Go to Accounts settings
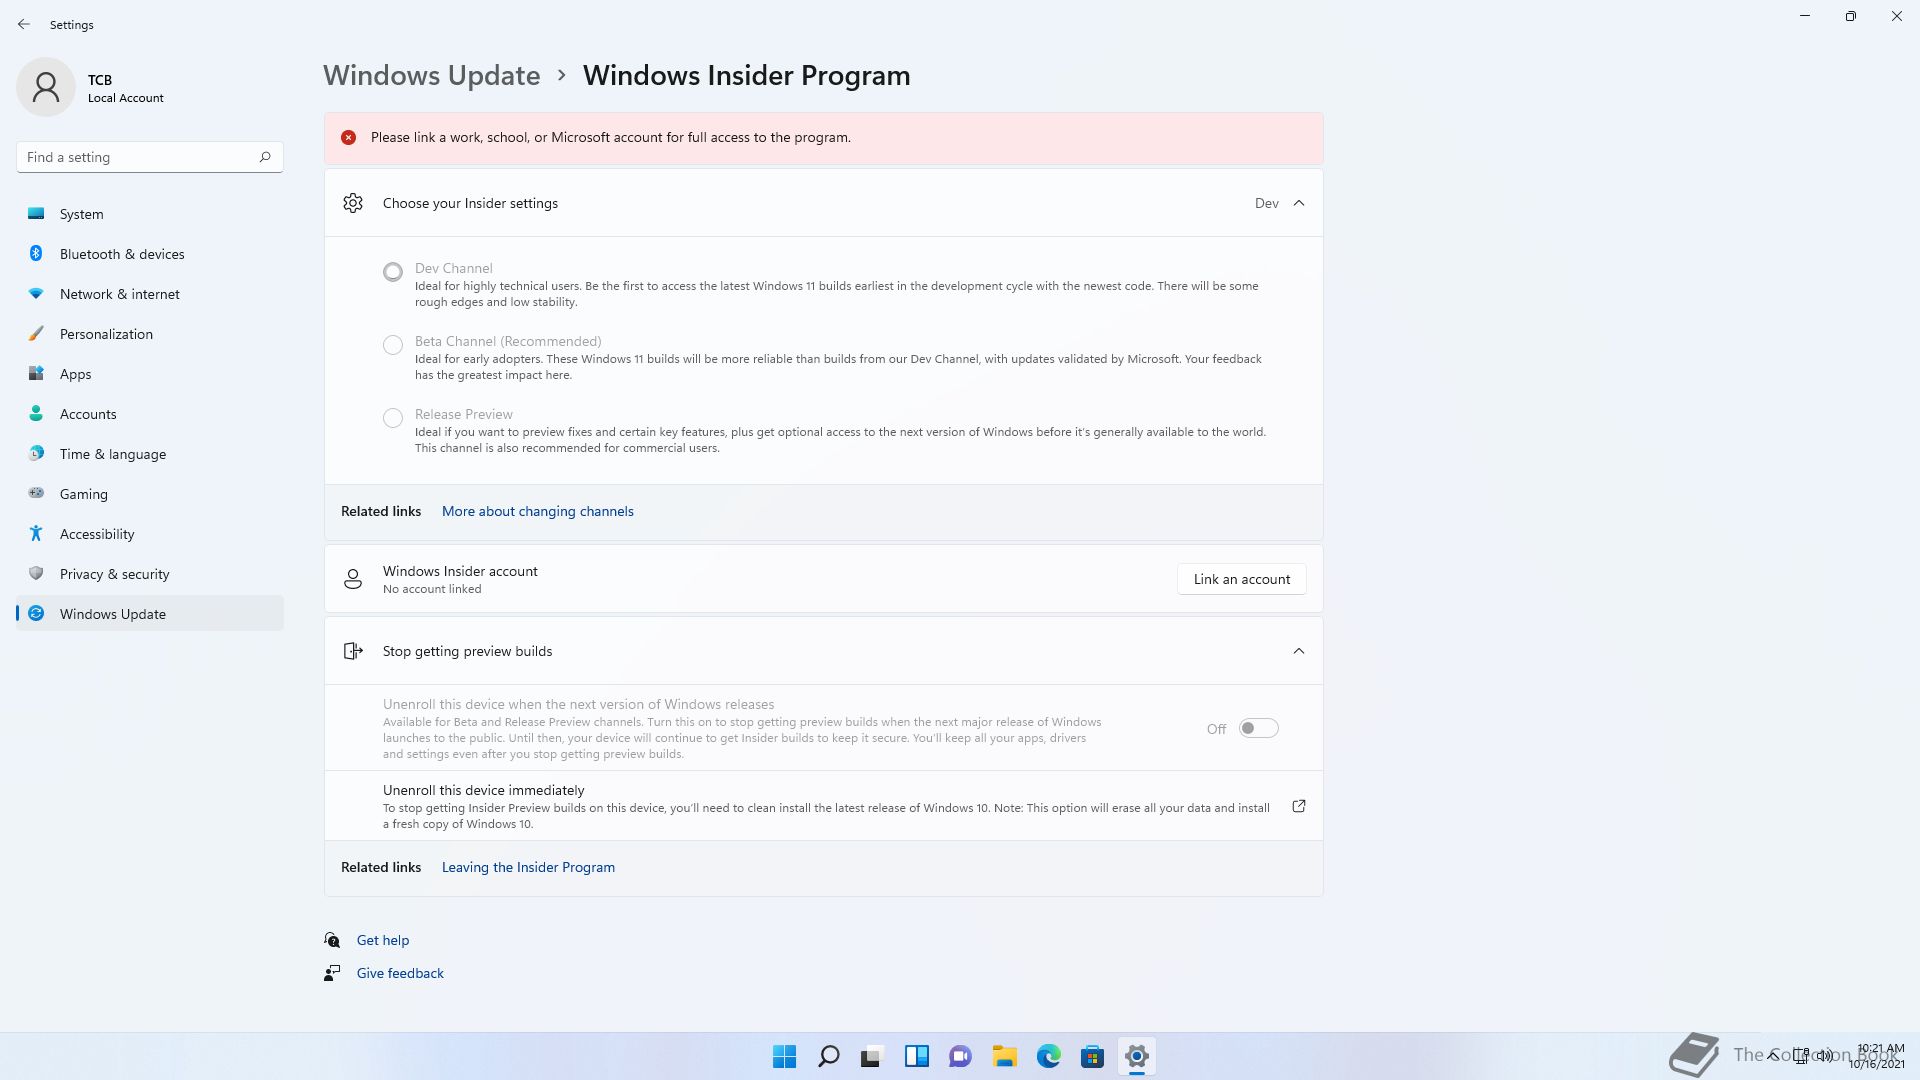Screen dimensions: 1920x1080 (x=150, y=413)
